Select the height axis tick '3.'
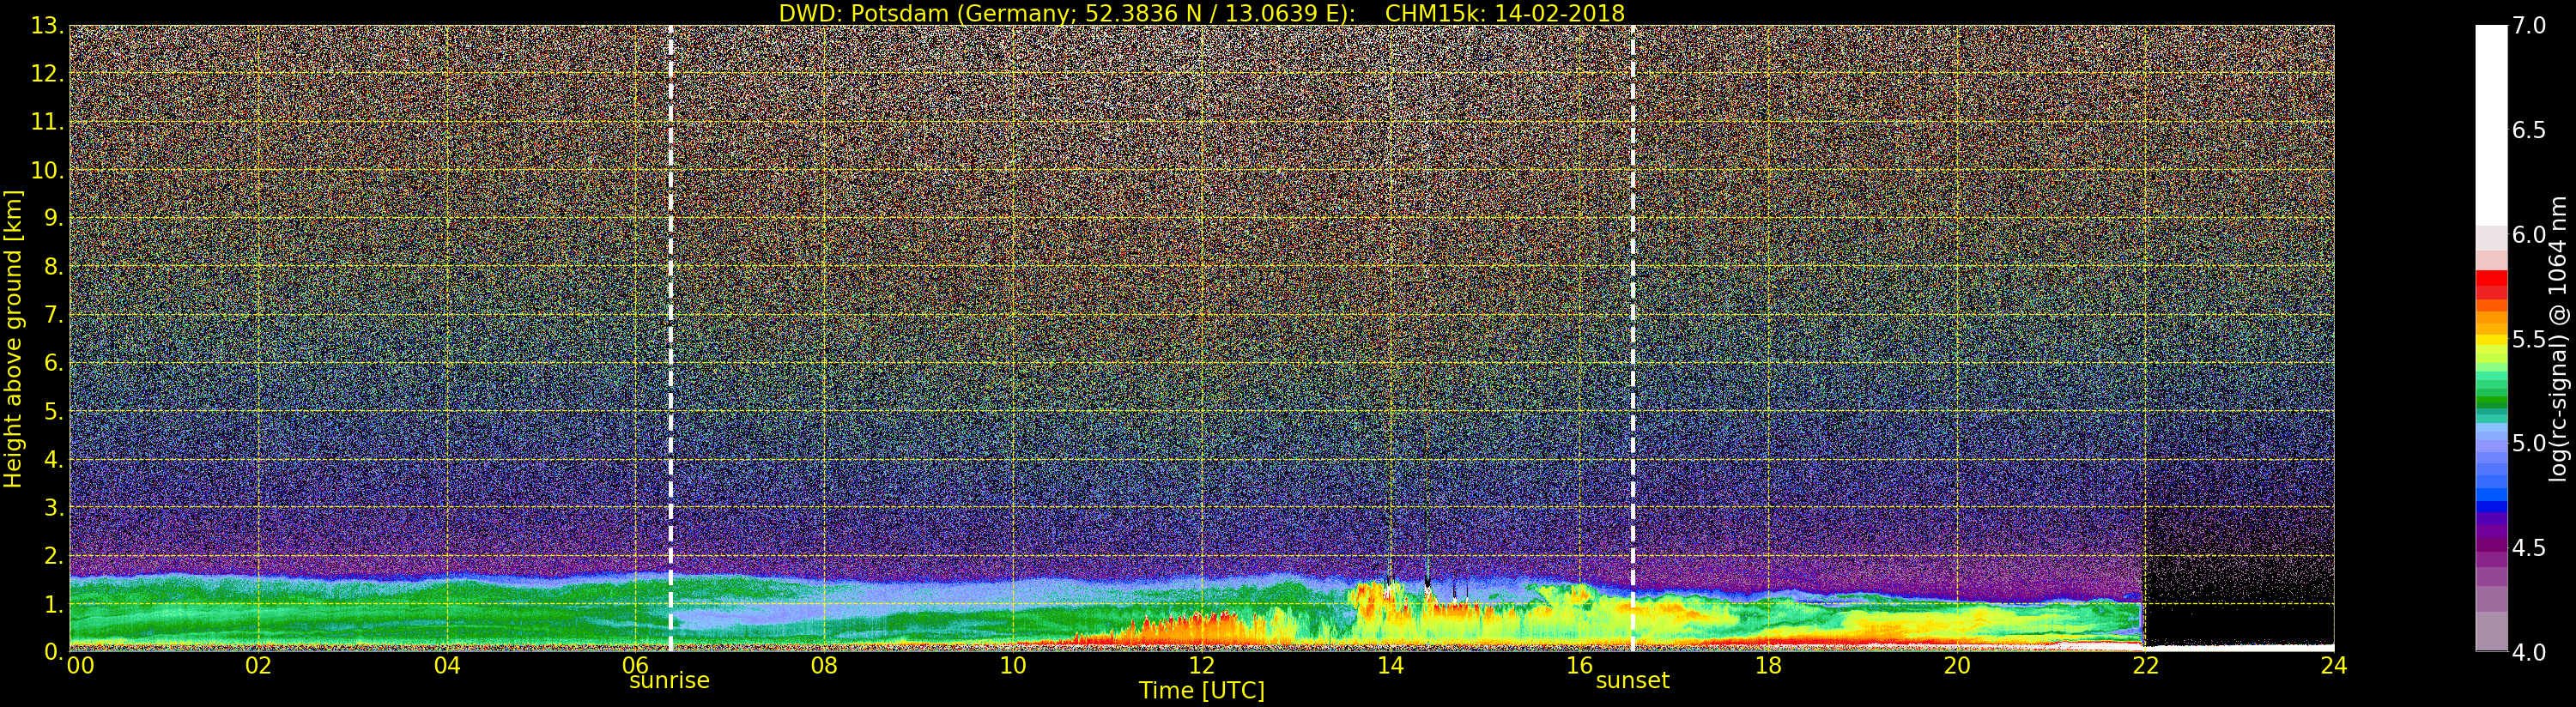 54,508
